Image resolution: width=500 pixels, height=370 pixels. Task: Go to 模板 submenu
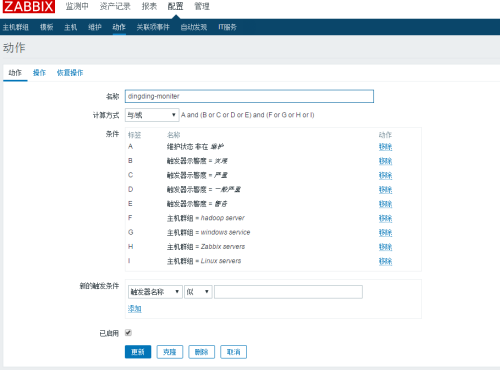click(x=47, y=27)
